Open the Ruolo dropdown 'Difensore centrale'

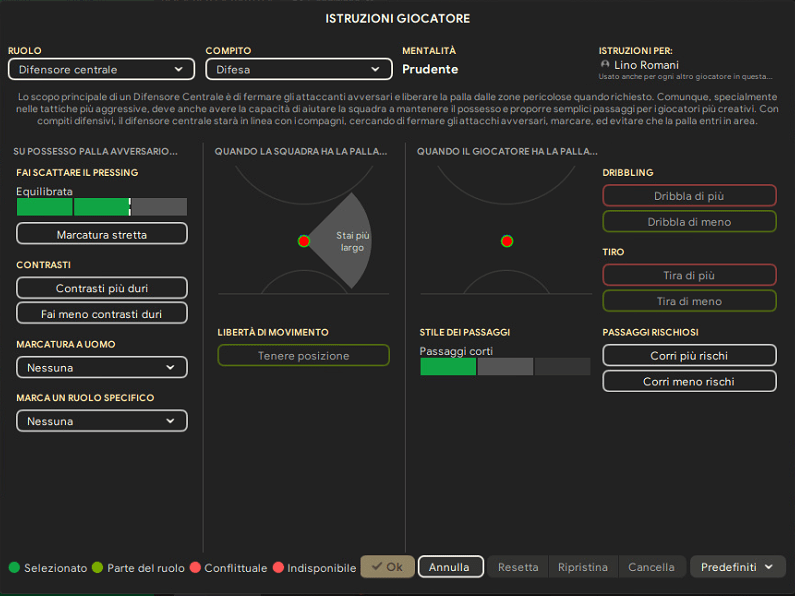coord(101,69)
